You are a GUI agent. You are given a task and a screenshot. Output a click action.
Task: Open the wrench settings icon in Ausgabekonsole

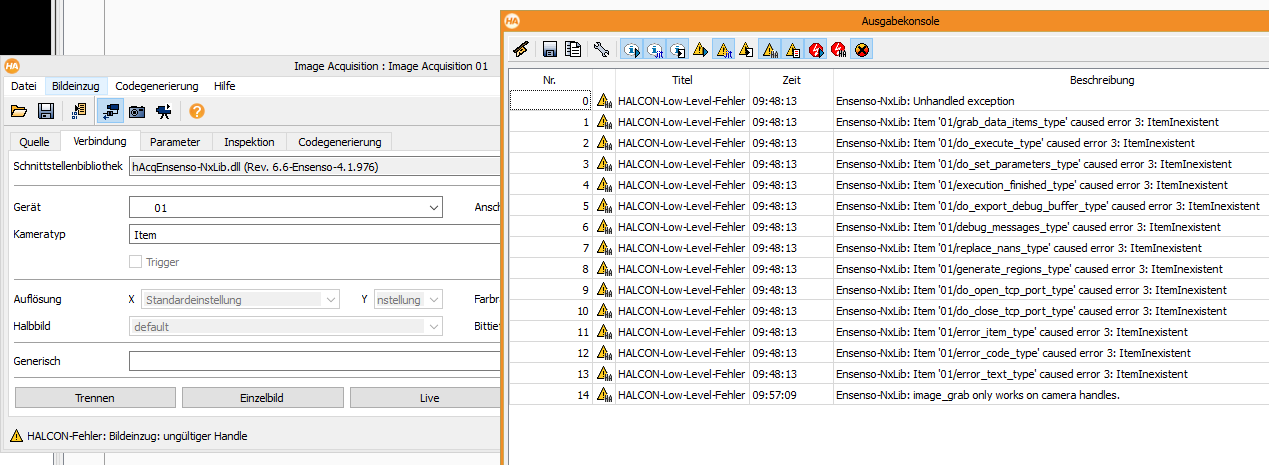(x=602, y=48)
